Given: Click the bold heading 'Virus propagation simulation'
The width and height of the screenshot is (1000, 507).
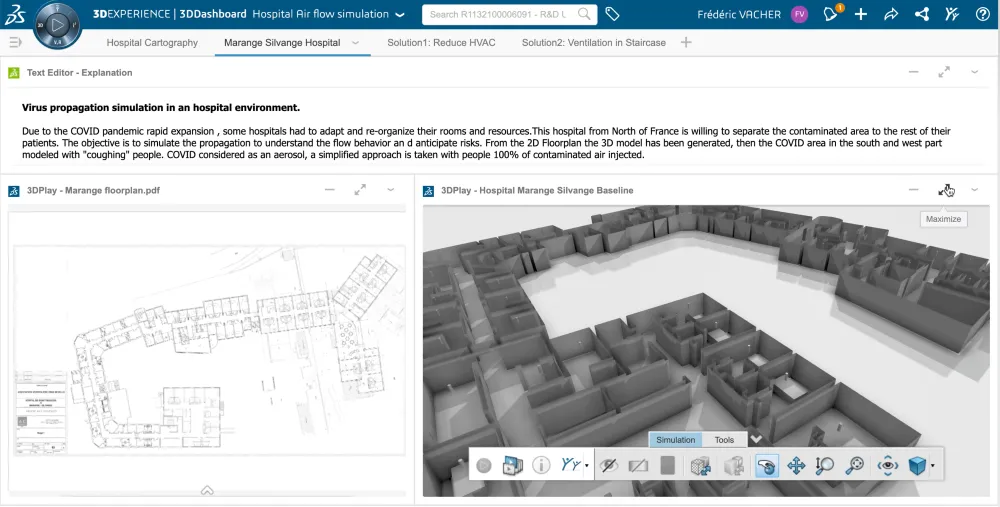Looking at the screenshot, I should point(161,108).
